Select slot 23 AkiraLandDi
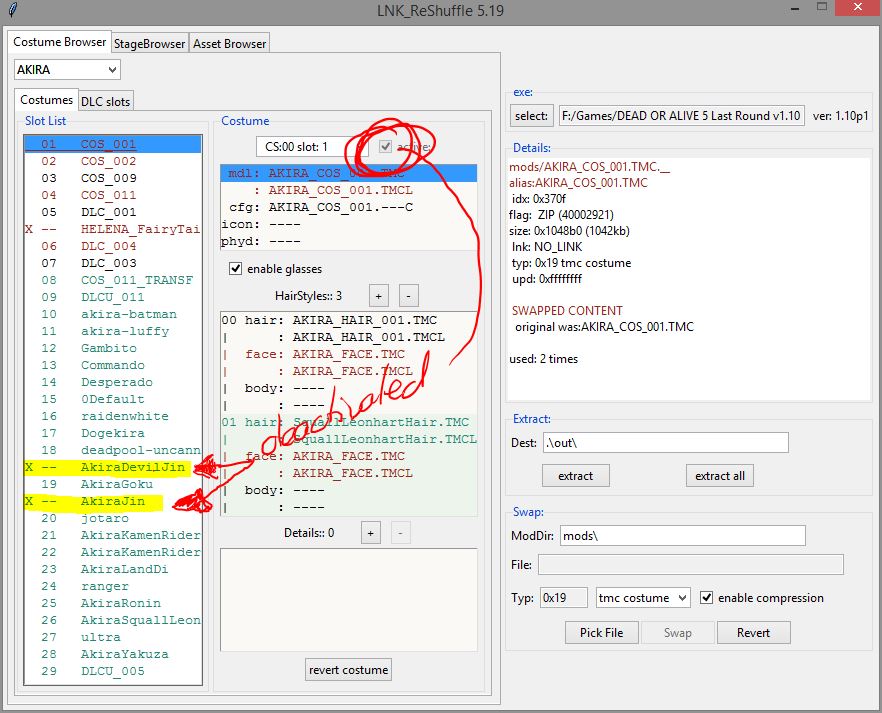The height and width of the screenshot is (713, 882). pos(112,569)
